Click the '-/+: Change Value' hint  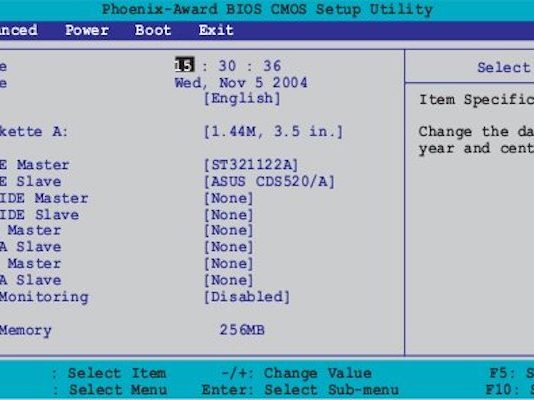pyautogui.click(x=296, y=373)
